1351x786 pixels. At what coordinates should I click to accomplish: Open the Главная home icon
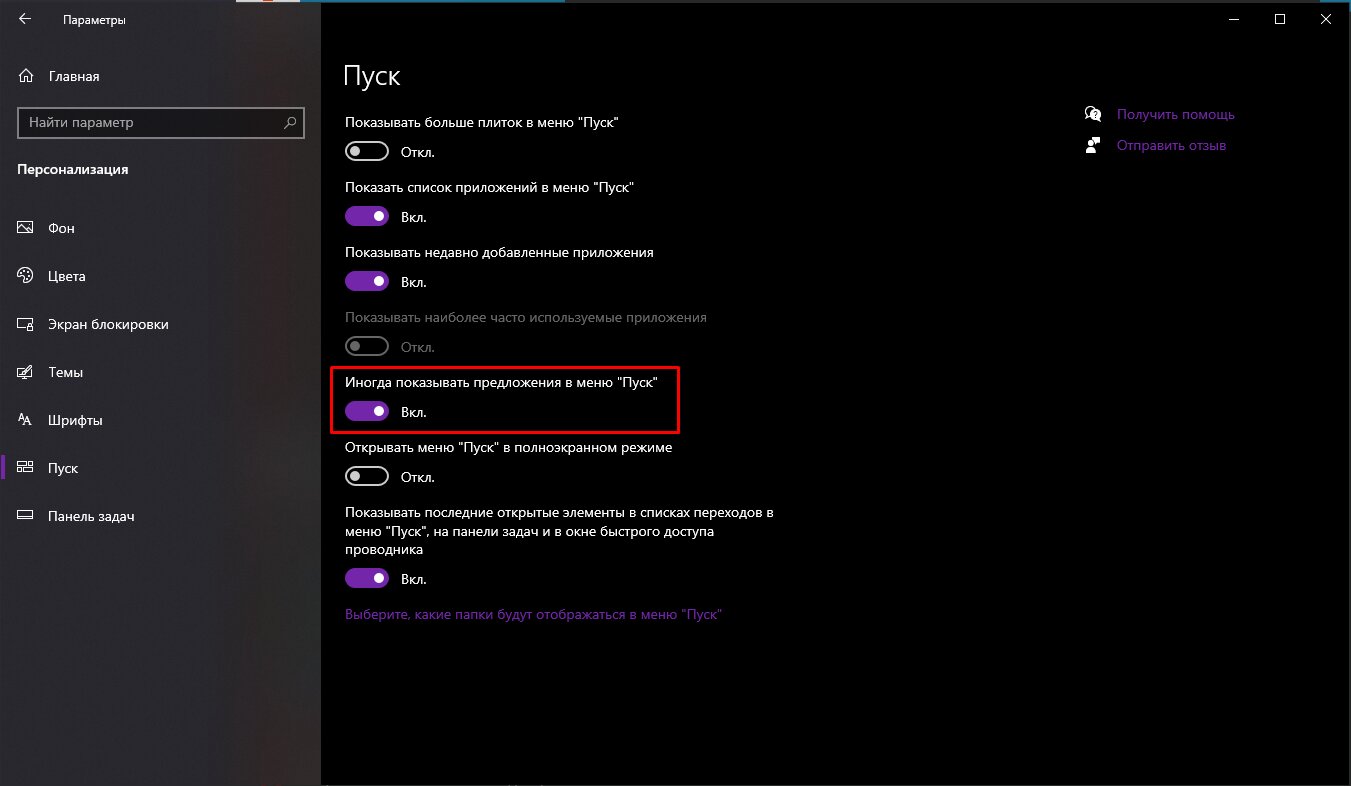pos(26,76)
